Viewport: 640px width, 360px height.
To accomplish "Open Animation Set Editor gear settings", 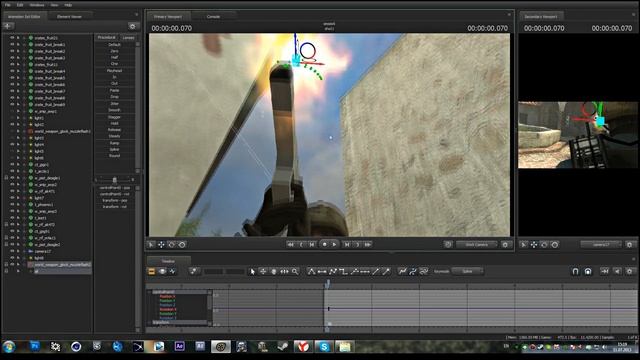I will click(133, 26).
